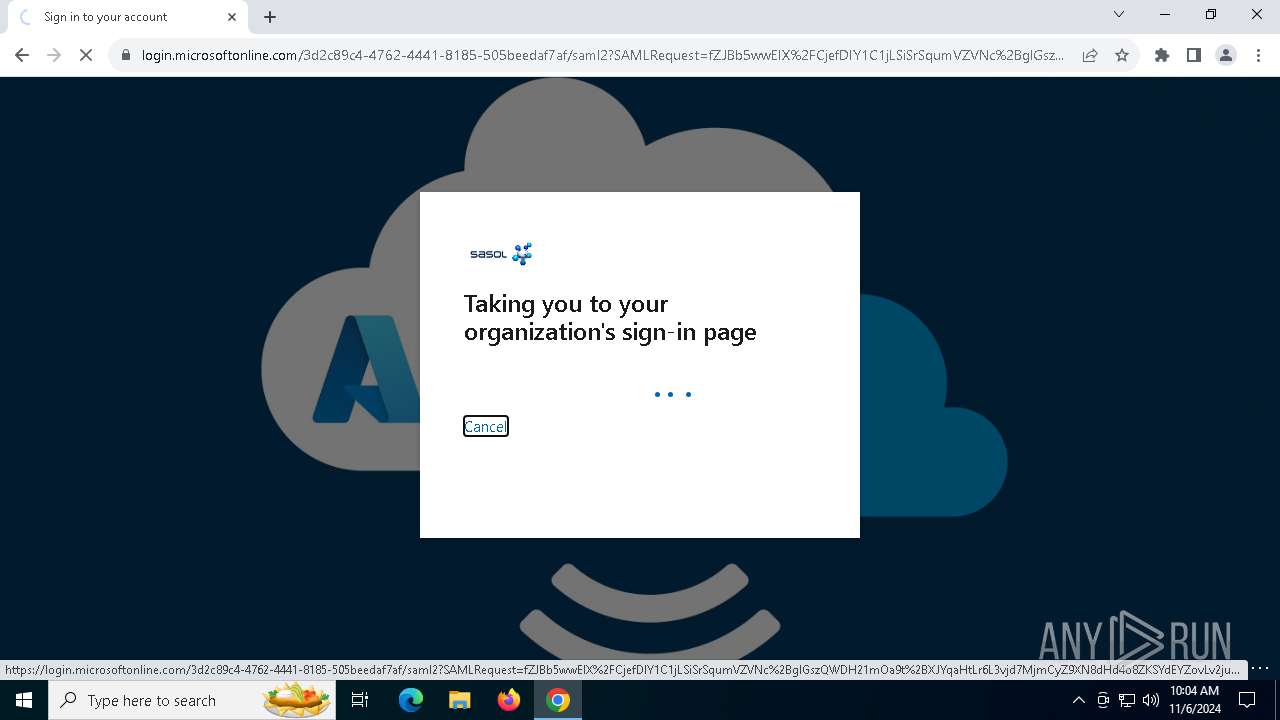
Task: Open the Chrome three-dot menu
Action: pyautogui.click(x=1258, y=55)
